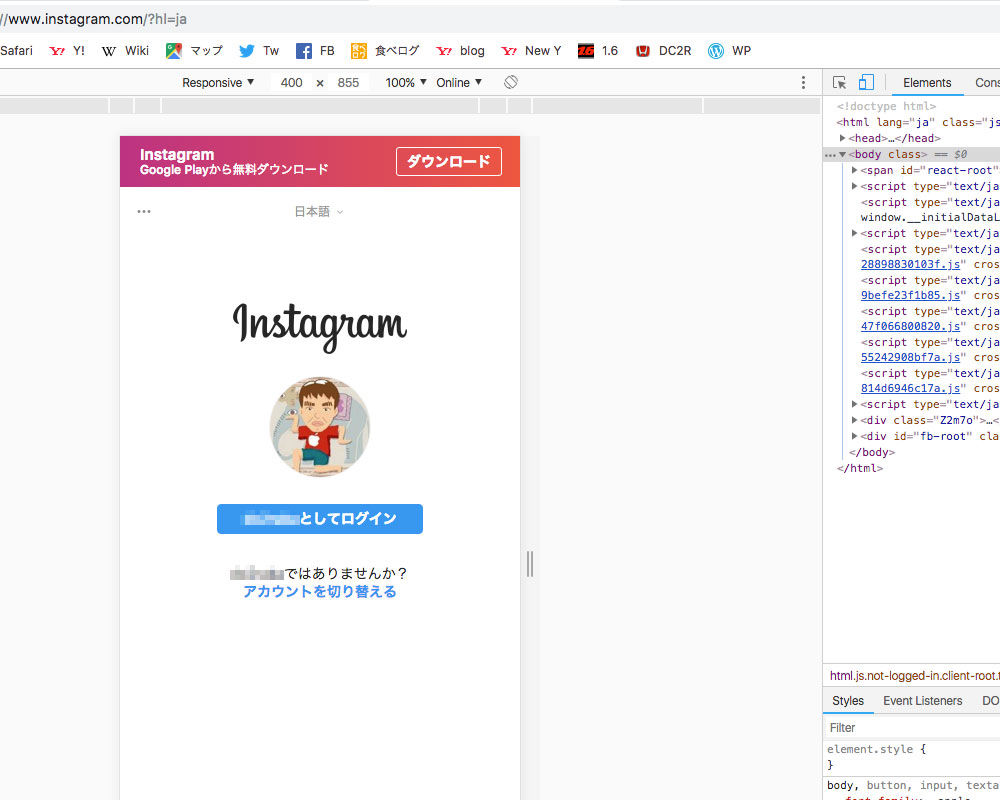This screenshot has height=800, width=1000.
Task: Open the 814d6946c17a.js script link
Action: pos(910,389)
